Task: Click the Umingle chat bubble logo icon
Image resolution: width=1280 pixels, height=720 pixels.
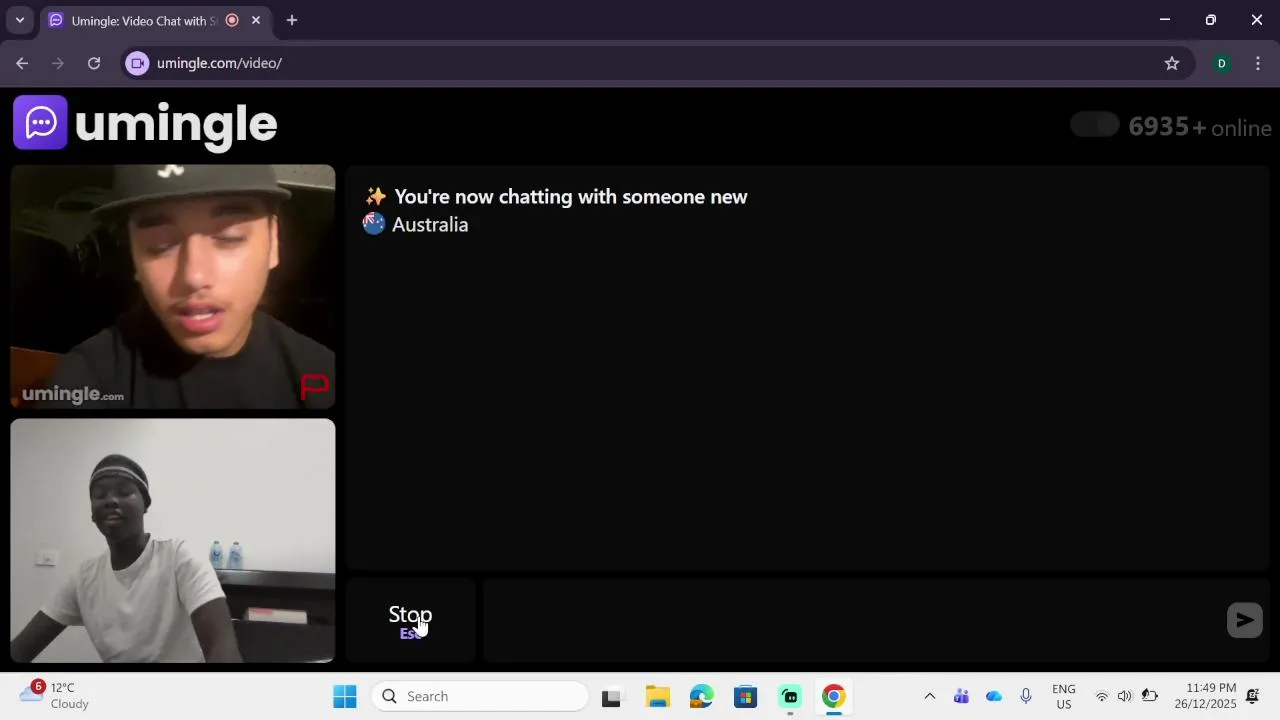Action: click(x=40, y=122)
